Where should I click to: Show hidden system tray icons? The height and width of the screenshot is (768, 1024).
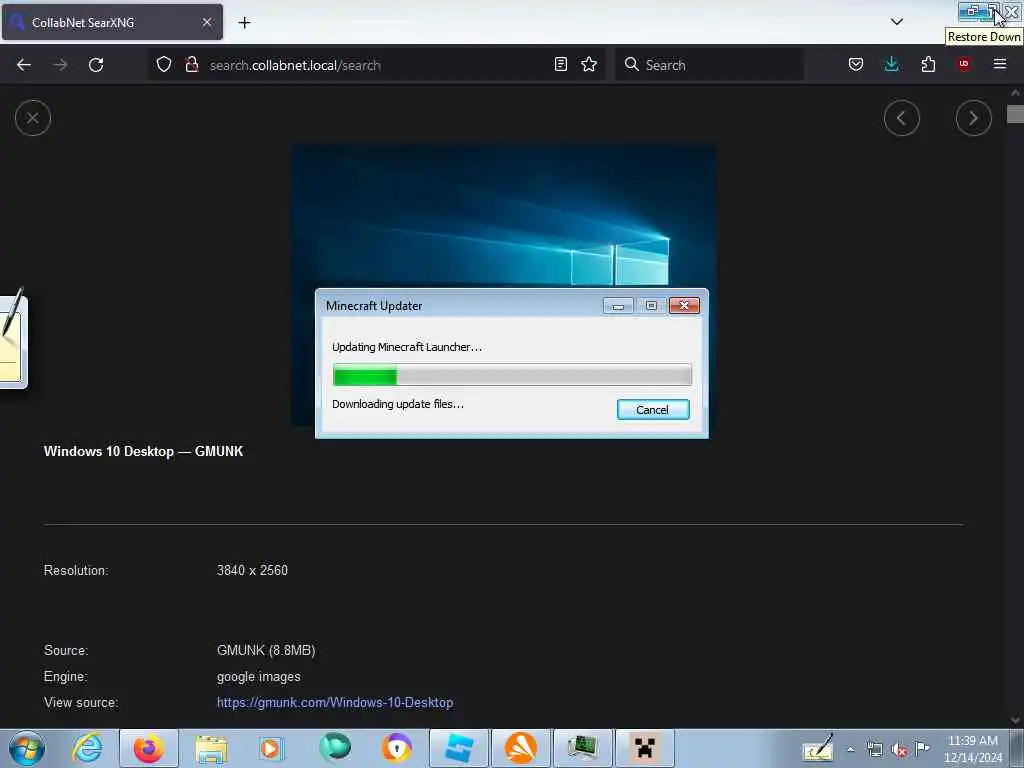pyautogui.click(x=850, y=750)
